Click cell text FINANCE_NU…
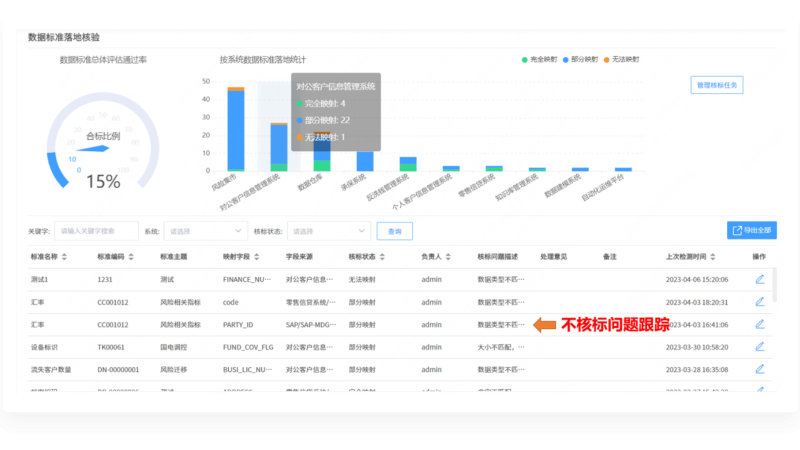The image size is (800, 450). [247, 280]
